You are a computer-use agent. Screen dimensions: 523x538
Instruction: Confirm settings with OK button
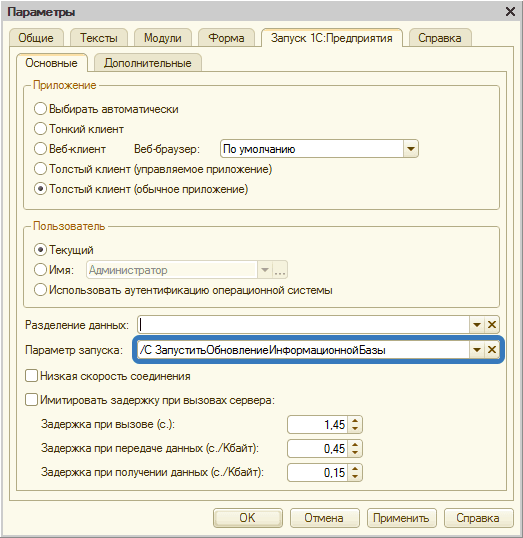point(247,518)
